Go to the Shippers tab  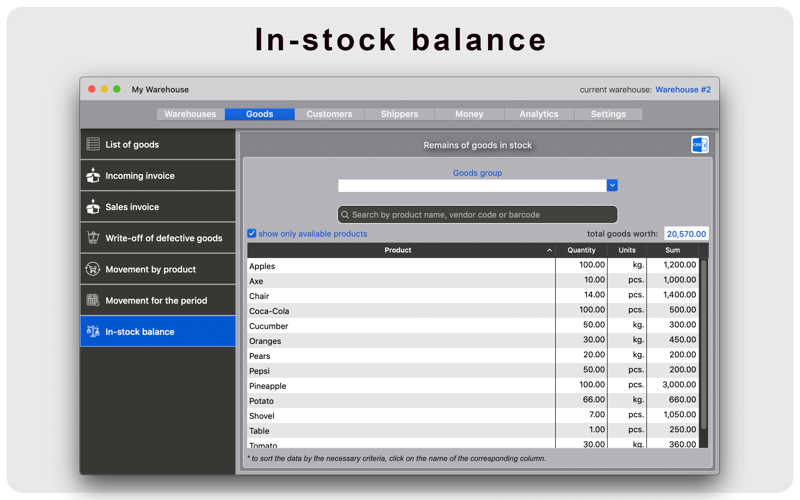tap(399, 114)
